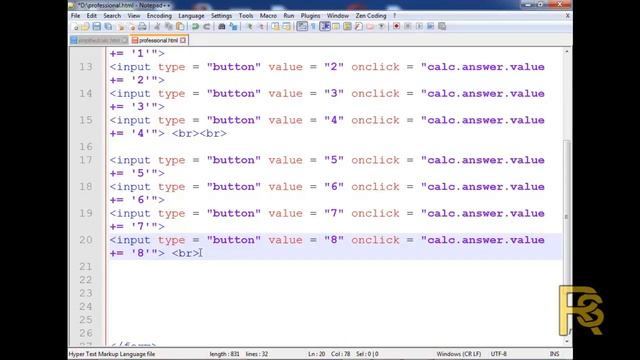Click the '<br><br>' tags on line 15
640x360 pixels.
coord(199,133)
